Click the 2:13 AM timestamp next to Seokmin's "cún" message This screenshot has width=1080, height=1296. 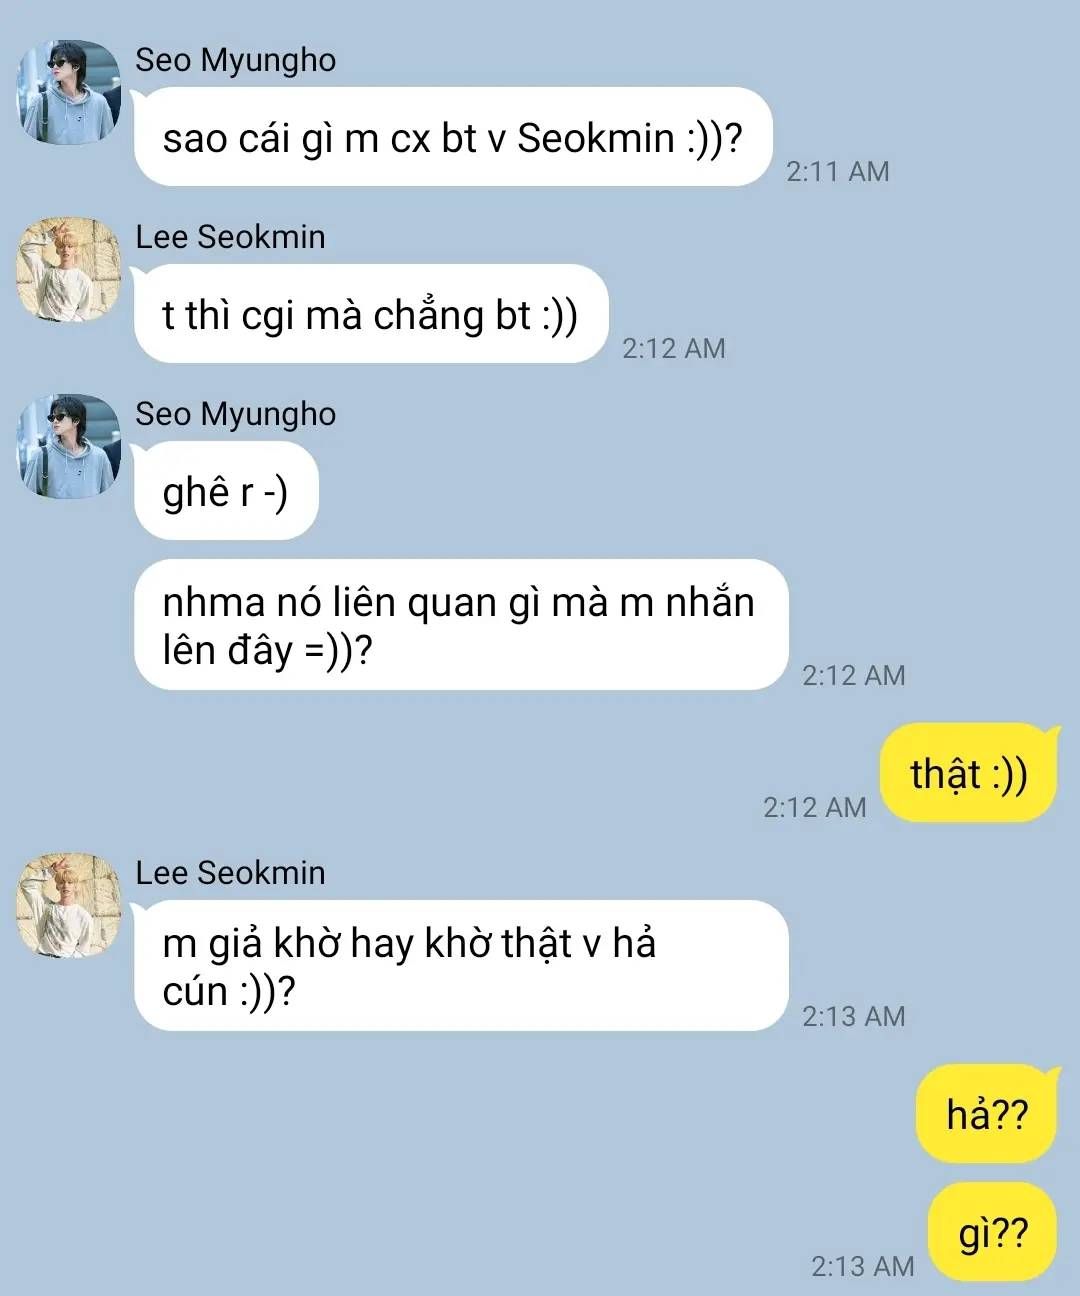coord(853,1016)
